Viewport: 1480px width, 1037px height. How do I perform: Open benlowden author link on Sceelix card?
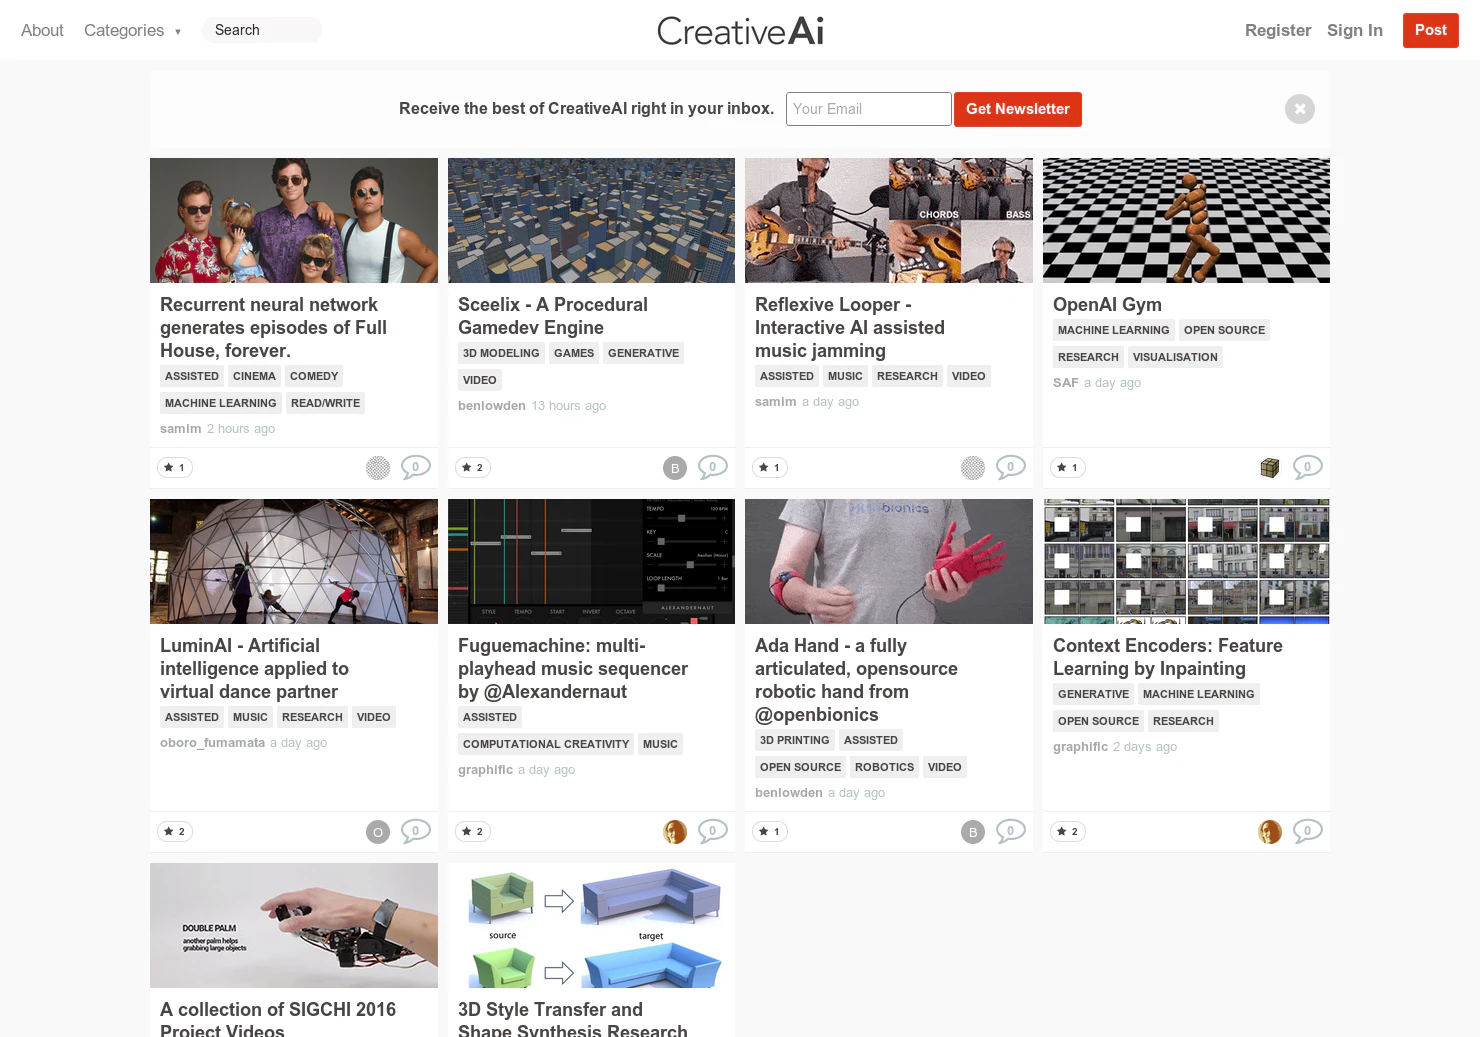[x=492, y=406]
